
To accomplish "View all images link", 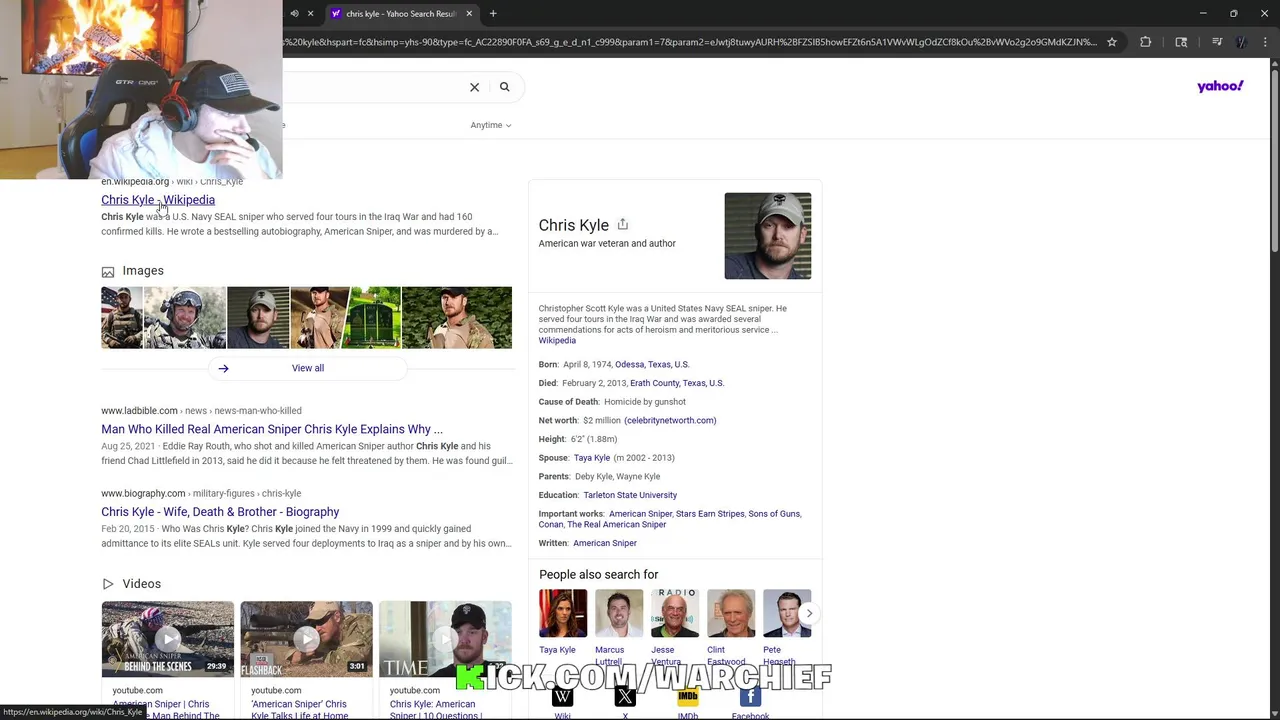I will (308, 368).
